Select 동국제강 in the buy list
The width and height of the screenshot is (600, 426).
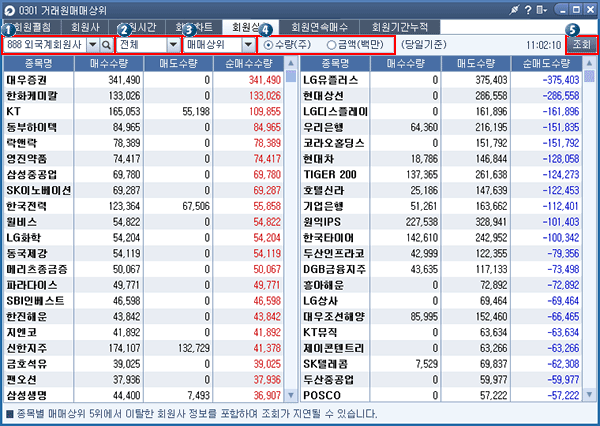point(144,253)
